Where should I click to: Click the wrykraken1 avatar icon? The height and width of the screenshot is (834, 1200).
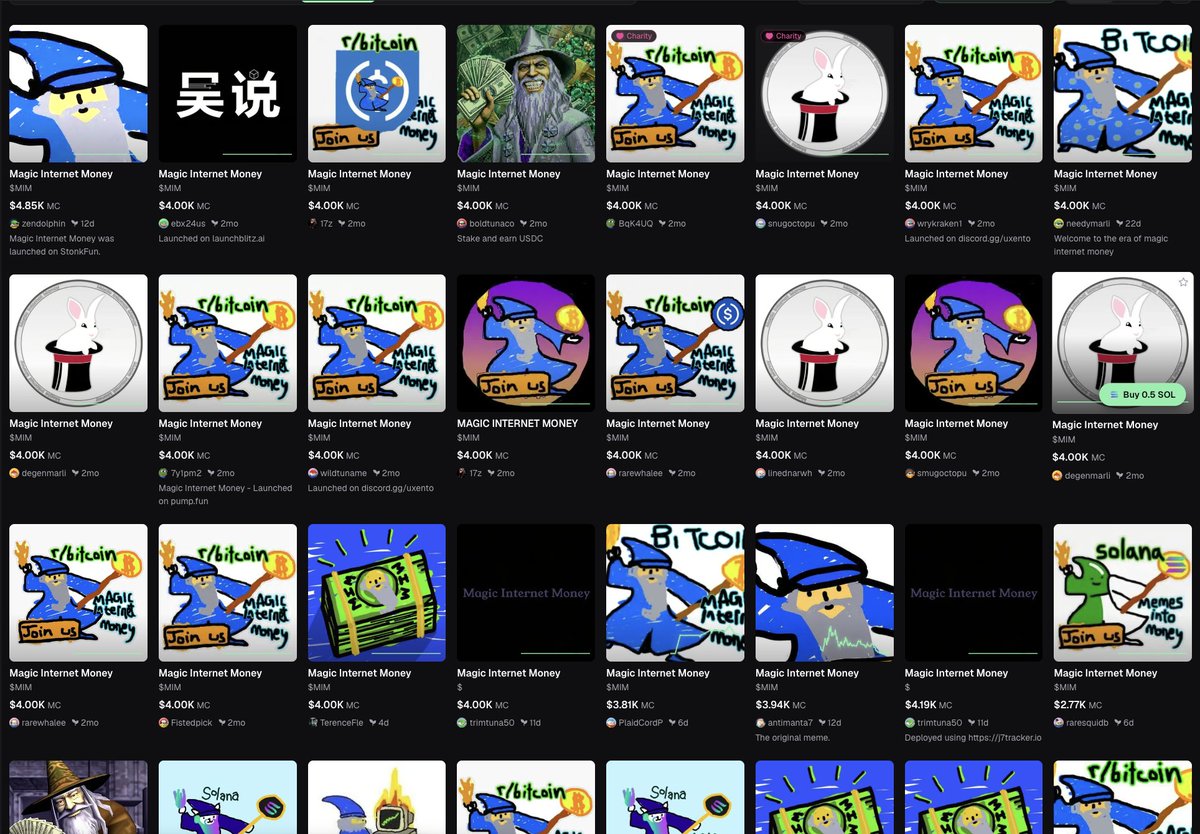click(910, 224)
